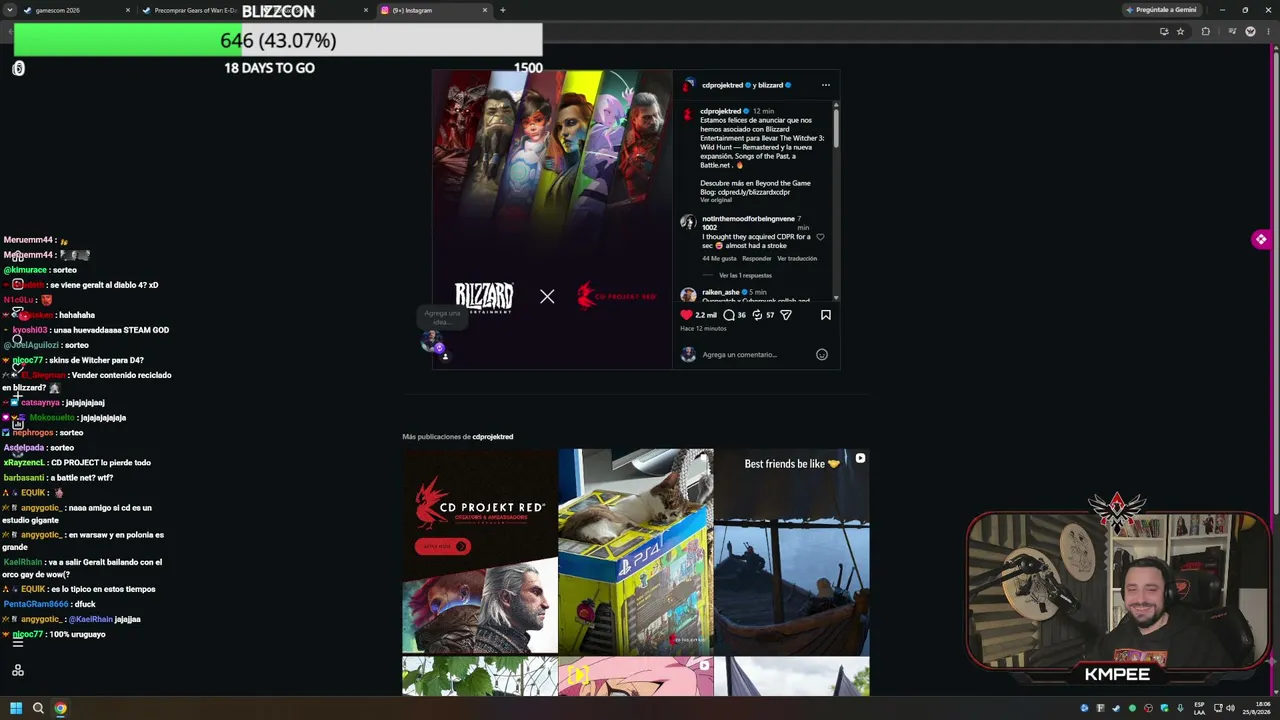This screenshot has height=720, width=1280.
Task: Open raiken_ashe commenter profile
Action: coord(720,292)
